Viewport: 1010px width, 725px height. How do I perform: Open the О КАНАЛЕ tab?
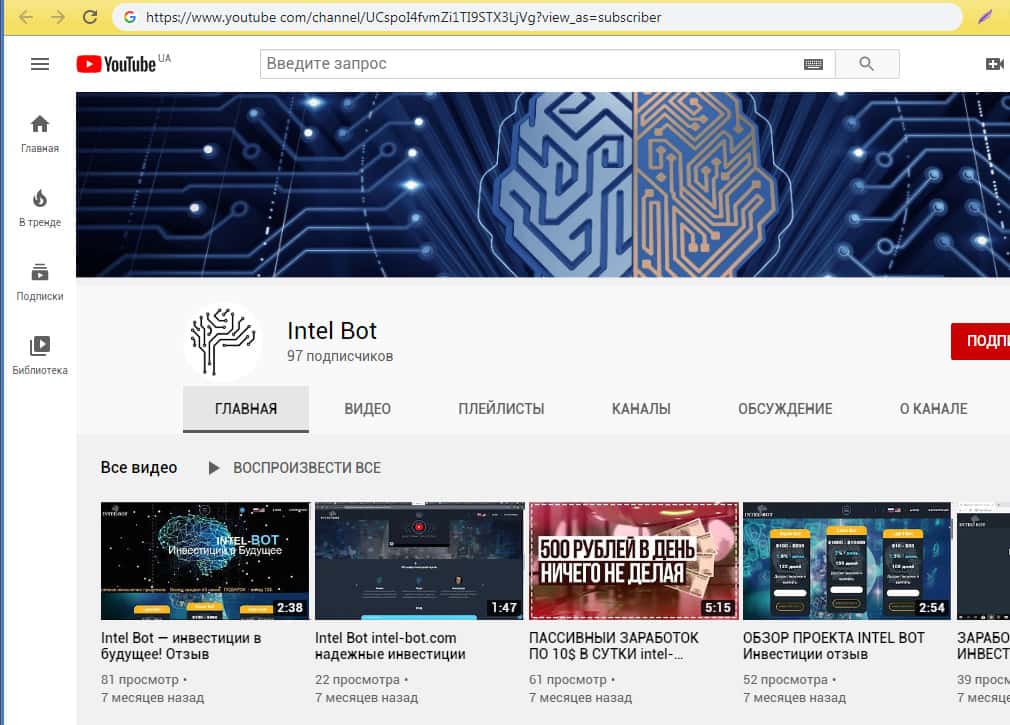click(932, 409)
